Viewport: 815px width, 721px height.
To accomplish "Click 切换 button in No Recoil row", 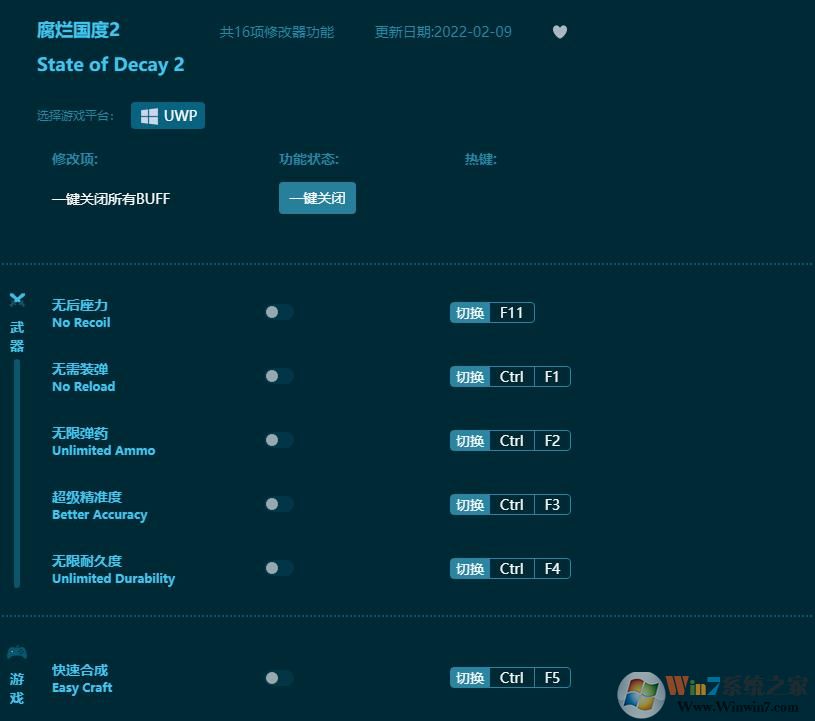I will click(x=470, y=313).
